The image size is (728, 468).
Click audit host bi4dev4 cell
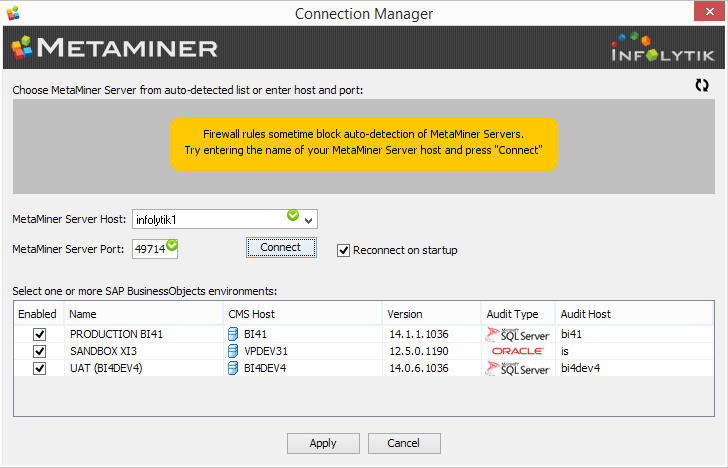tap(634, 368)
